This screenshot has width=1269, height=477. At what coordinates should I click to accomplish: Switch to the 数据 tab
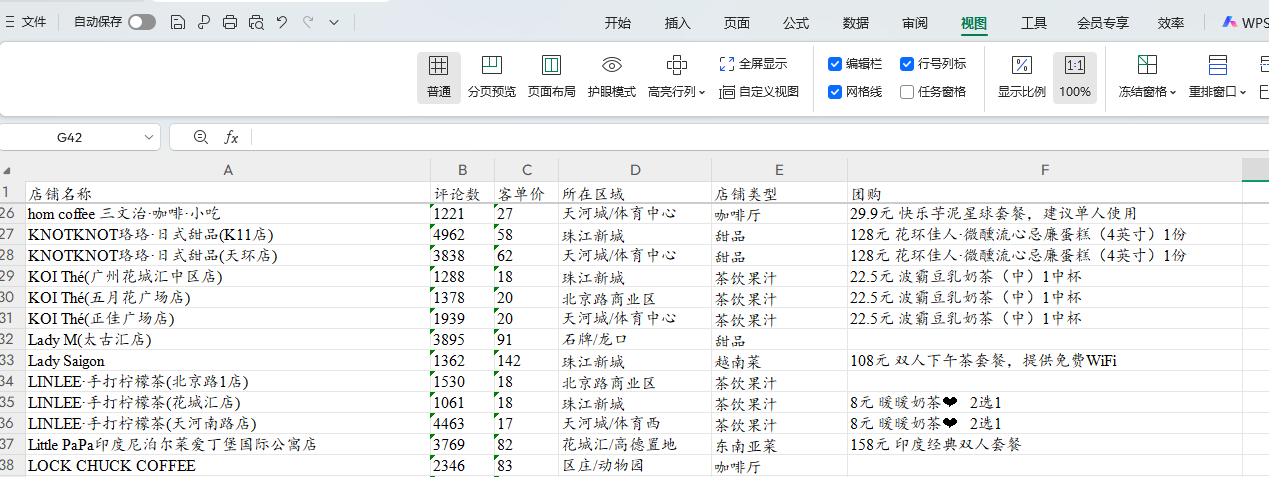click(x=856, y=23)
